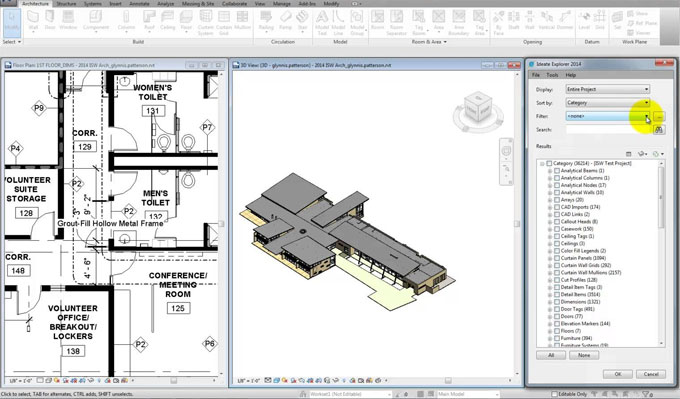Image resolution: width=680 pixels, height=399 pixels.
Task: Click the Detail Items (3514) row
Action: (x=580, y=294)
